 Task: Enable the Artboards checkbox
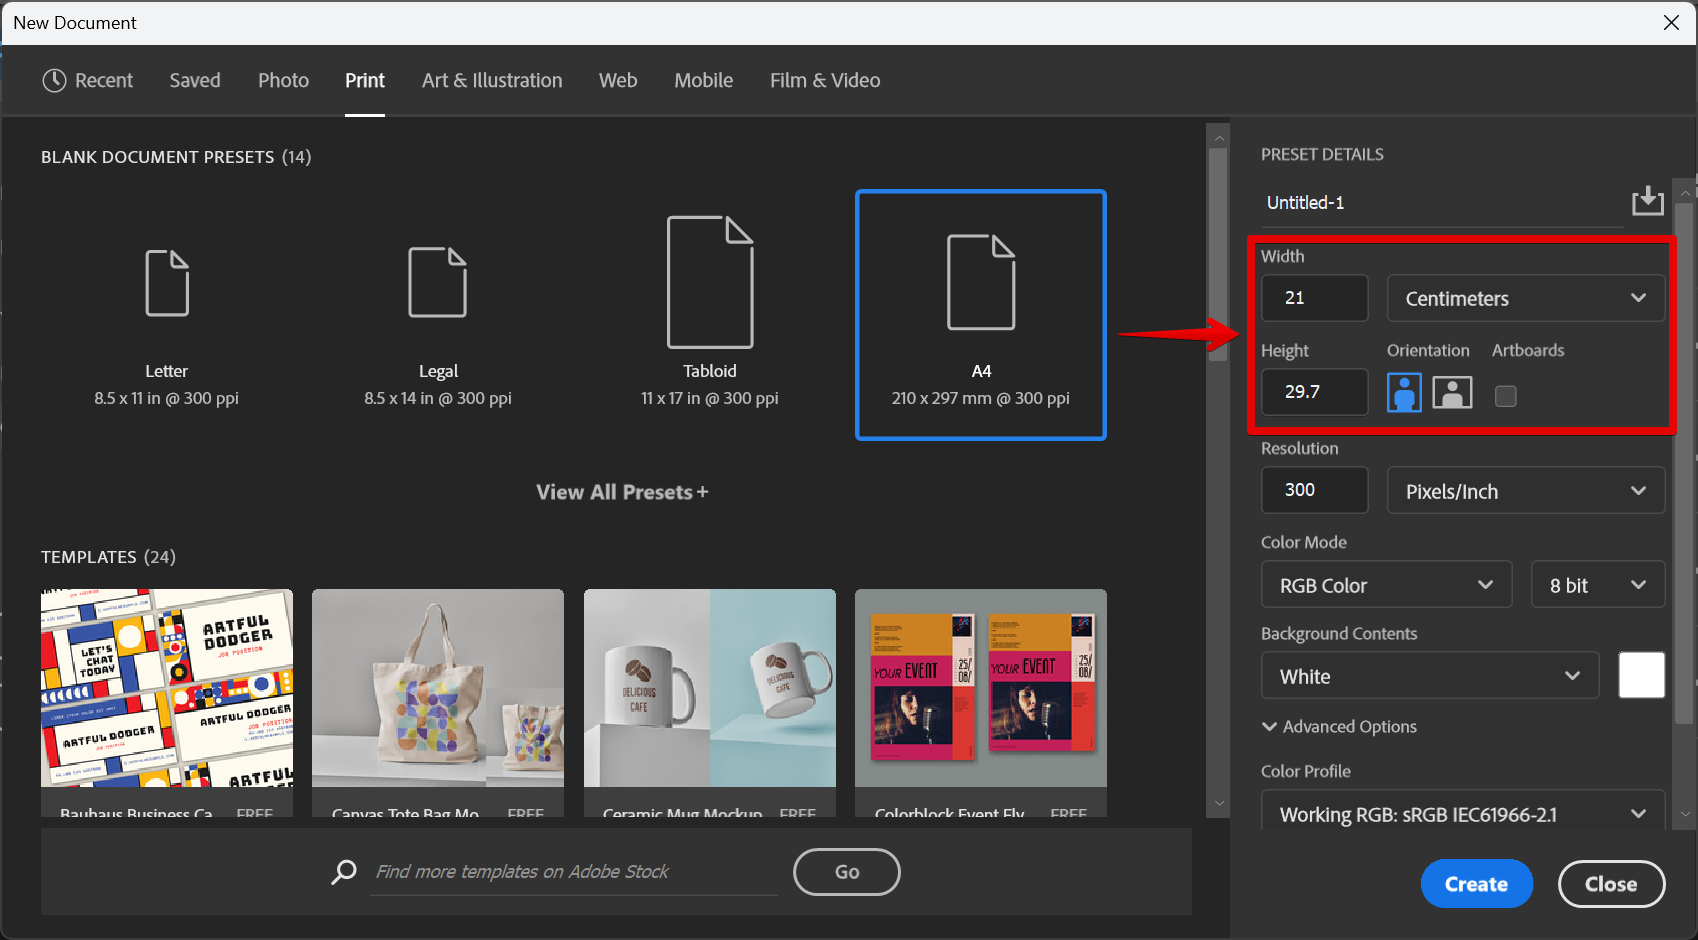tap(1505, 396)
